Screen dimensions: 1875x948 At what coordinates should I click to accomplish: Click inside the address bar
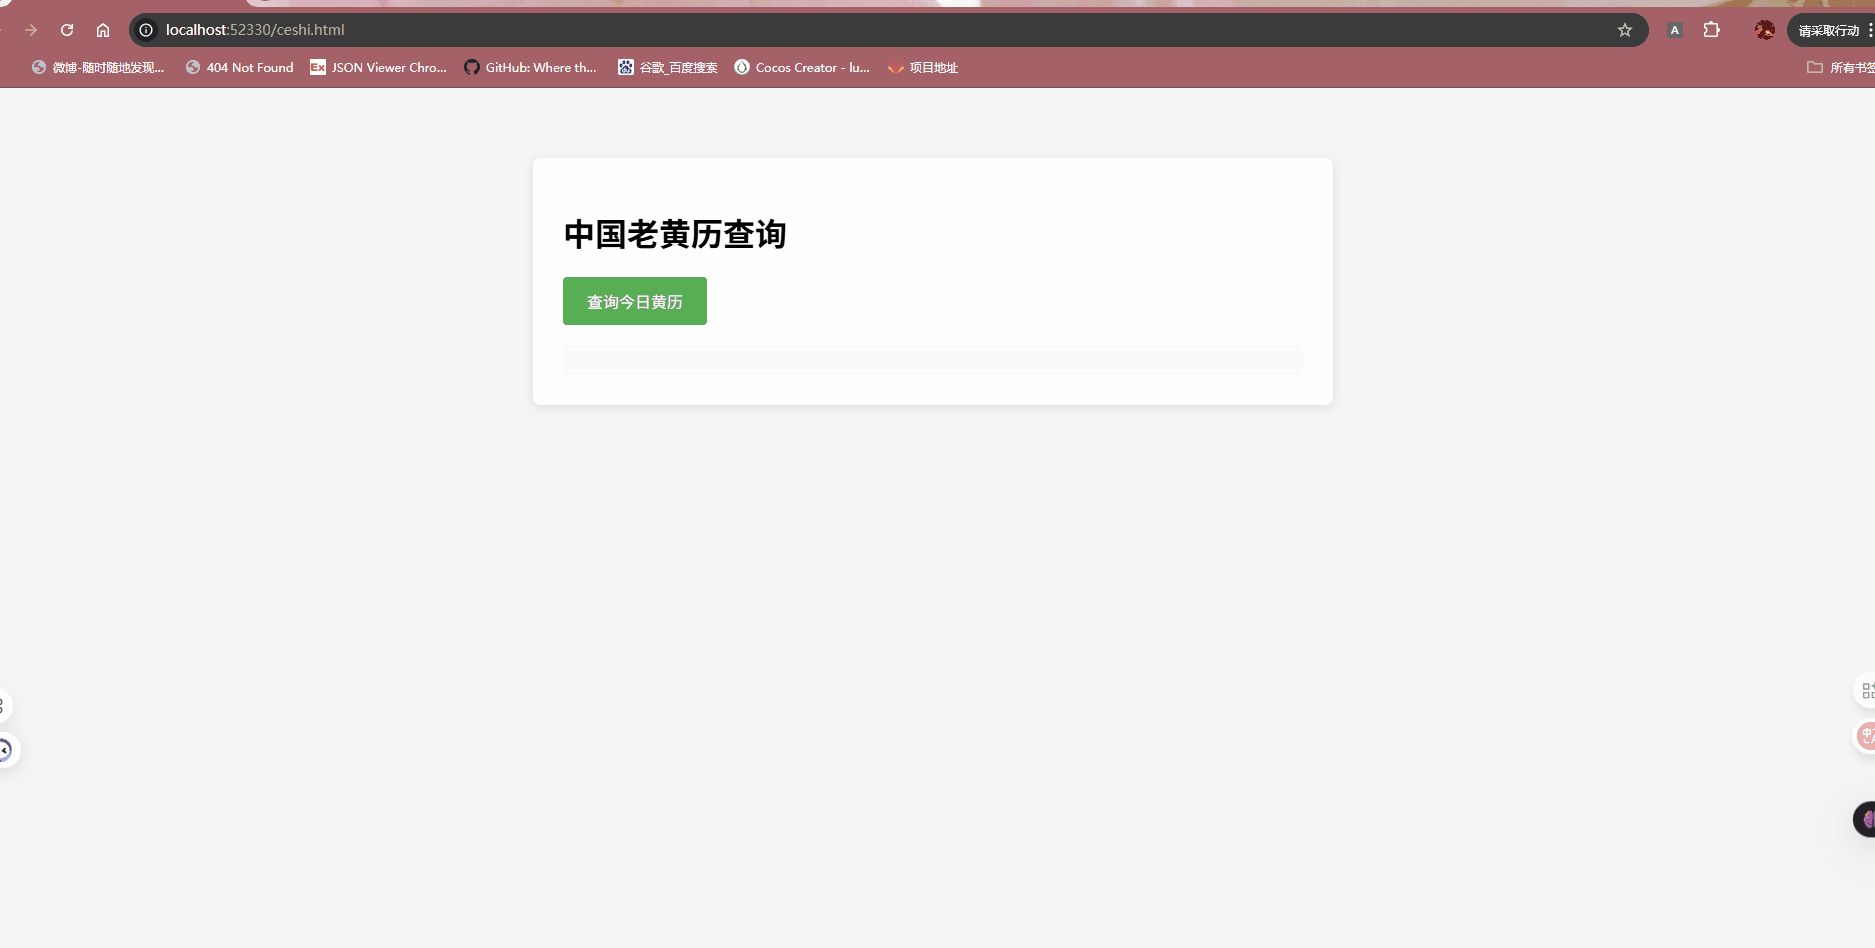tap(600, 30)
